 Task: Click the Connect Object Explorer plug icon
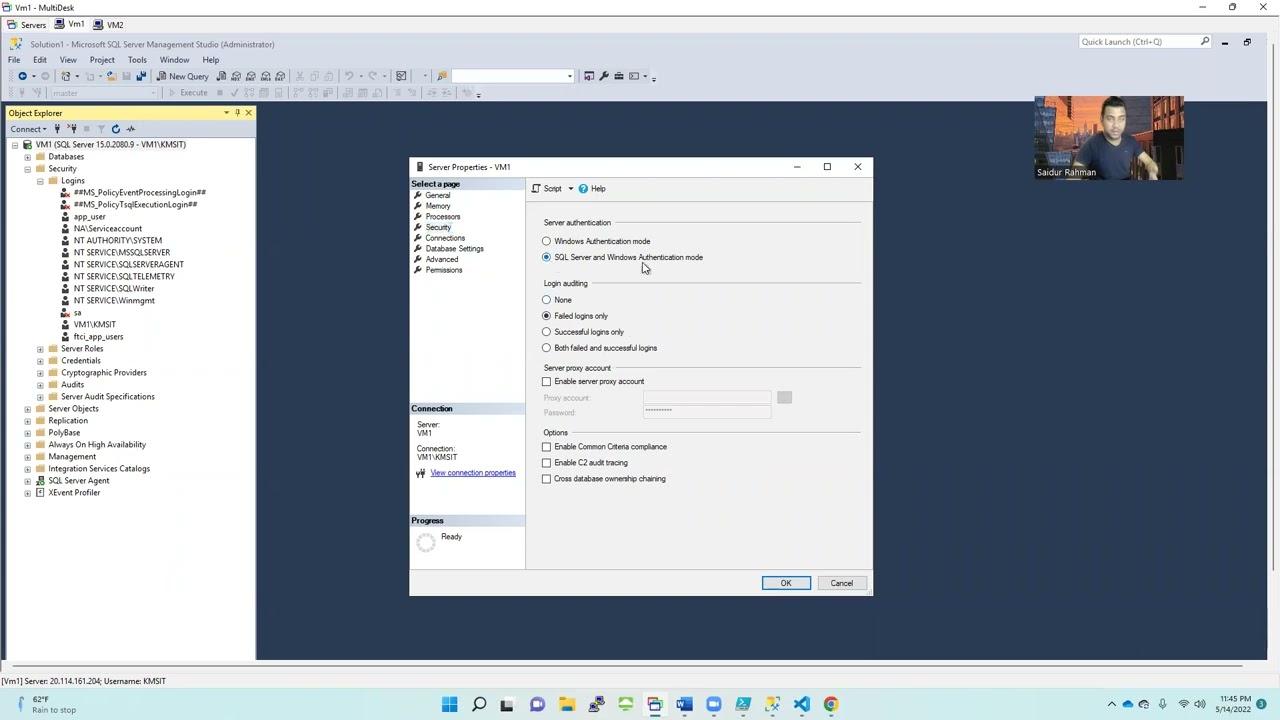[x=57, y=129]
